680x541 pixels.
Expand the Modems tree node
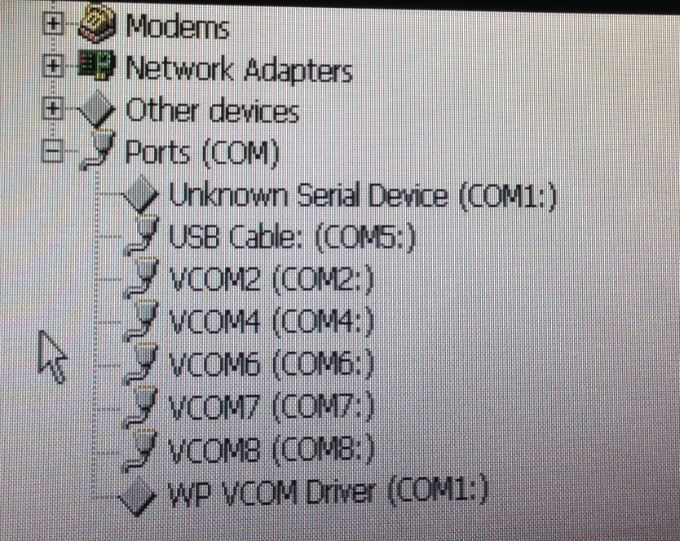[x=53, y=23]
